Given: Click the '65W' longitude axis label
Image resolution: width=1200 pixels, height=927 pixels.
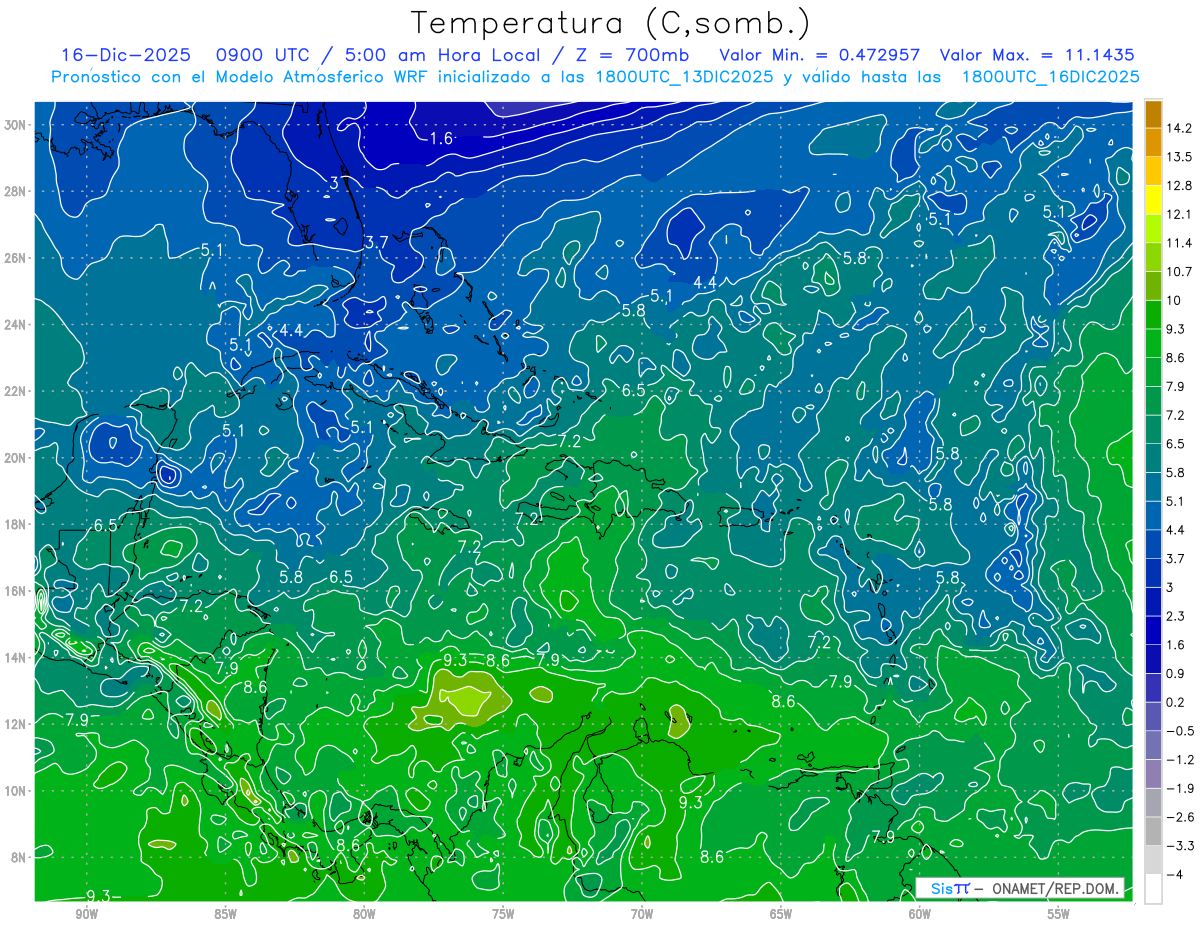Looking at the screenshot, I should 781,914.
